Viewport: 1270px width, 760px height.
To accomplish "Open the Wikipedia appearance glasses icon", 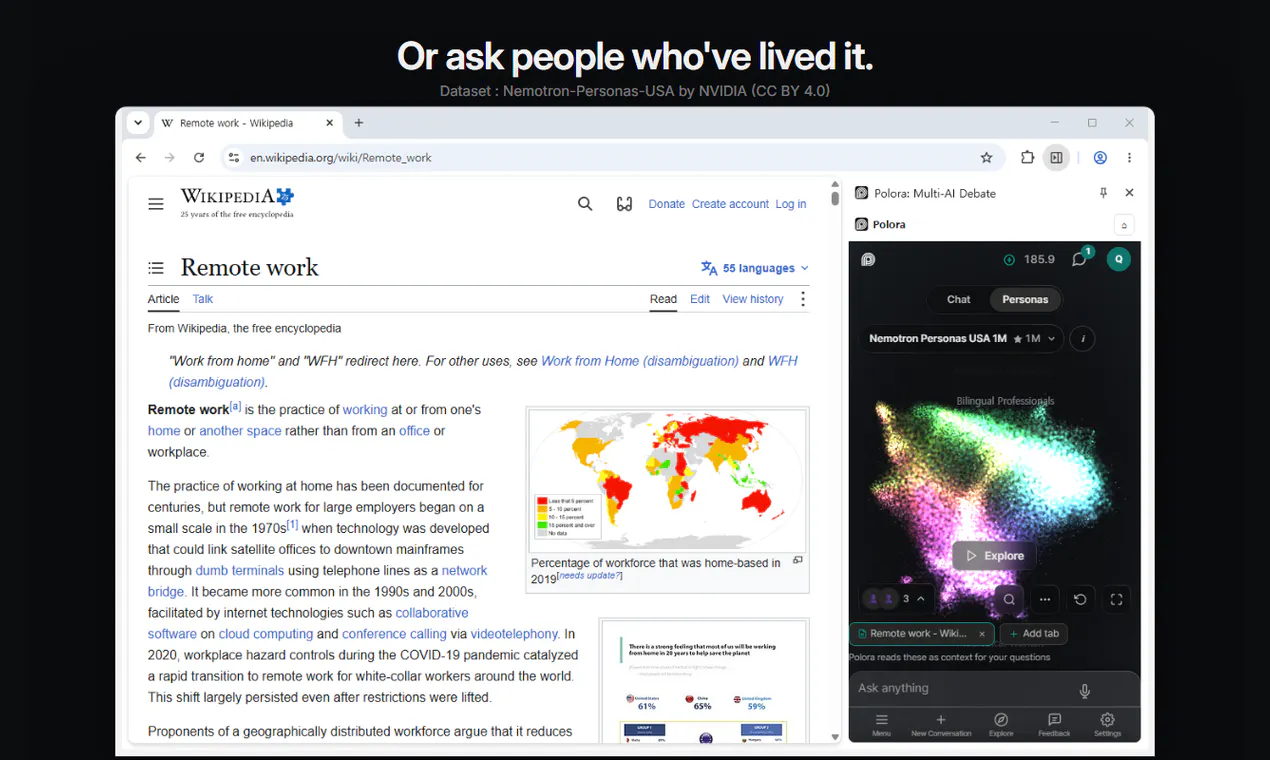I will point(624,204).
